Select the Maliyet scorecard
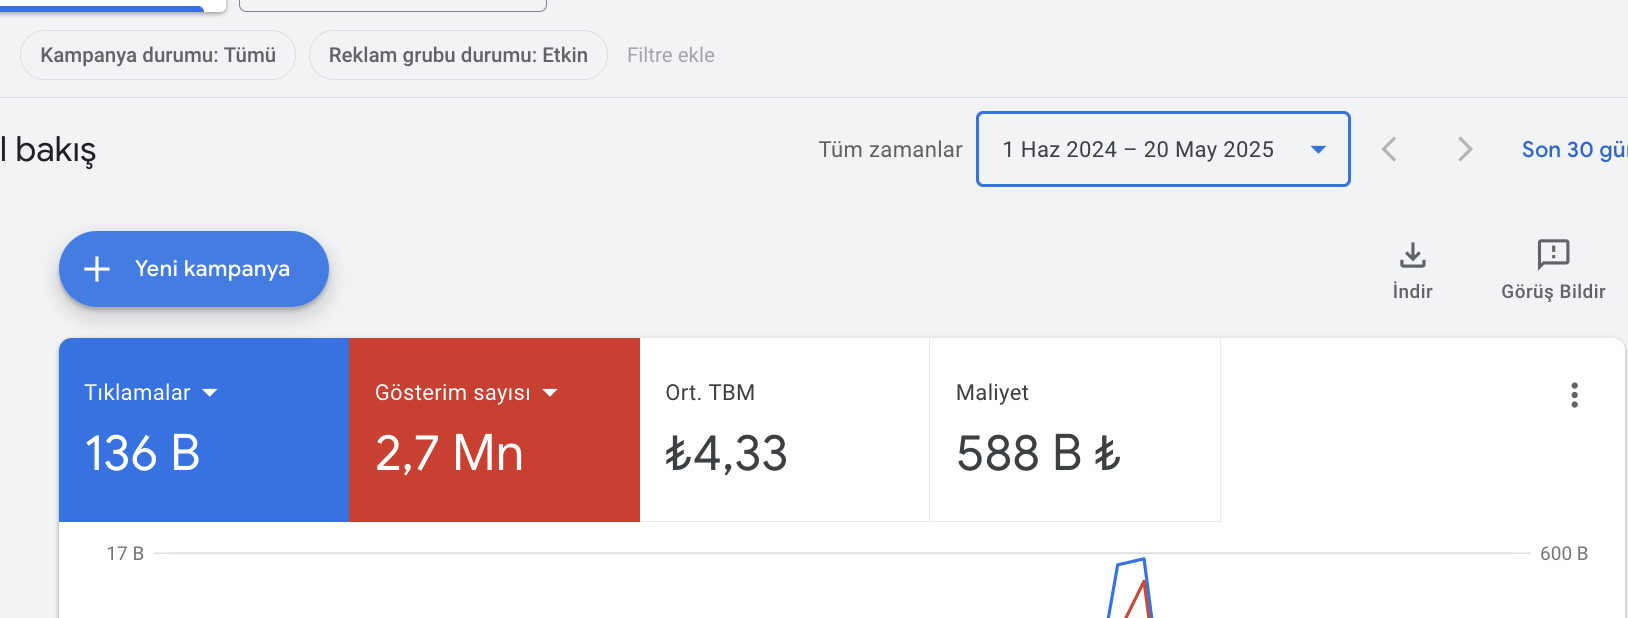The image size is (1628, 618). [x=1075, y=430]
